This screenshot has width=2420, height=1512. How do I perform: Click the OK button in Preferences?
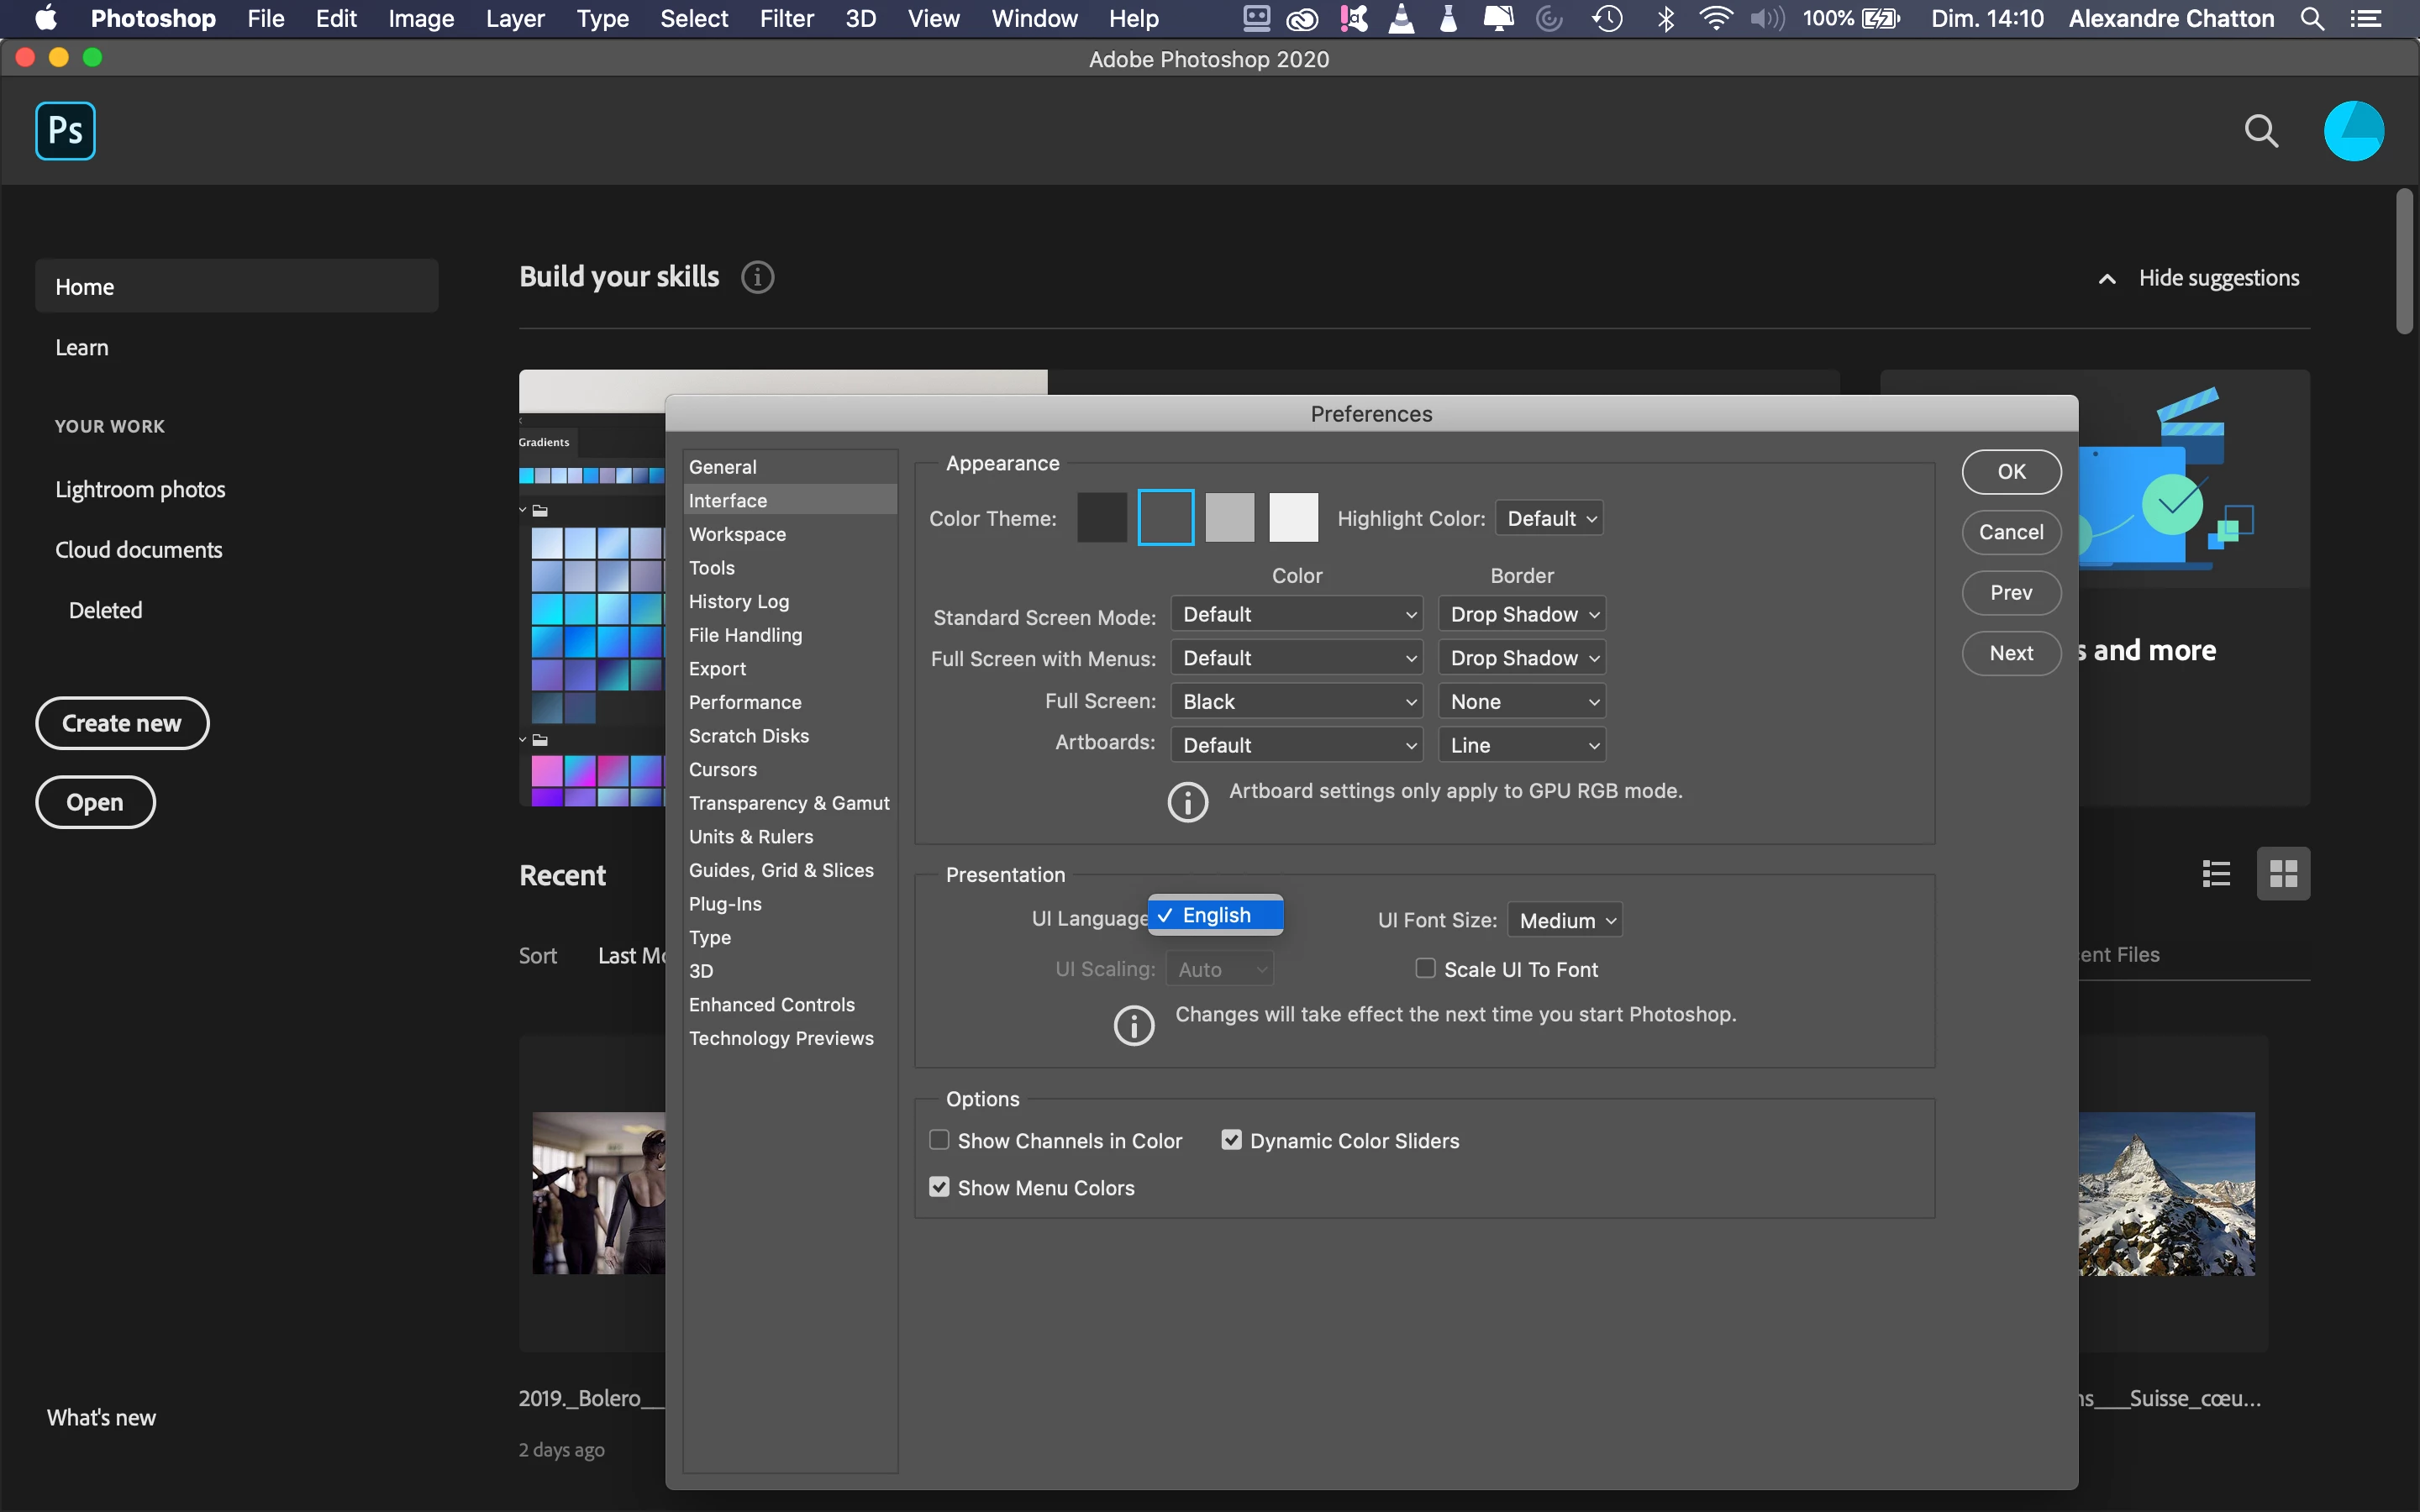2010,472
